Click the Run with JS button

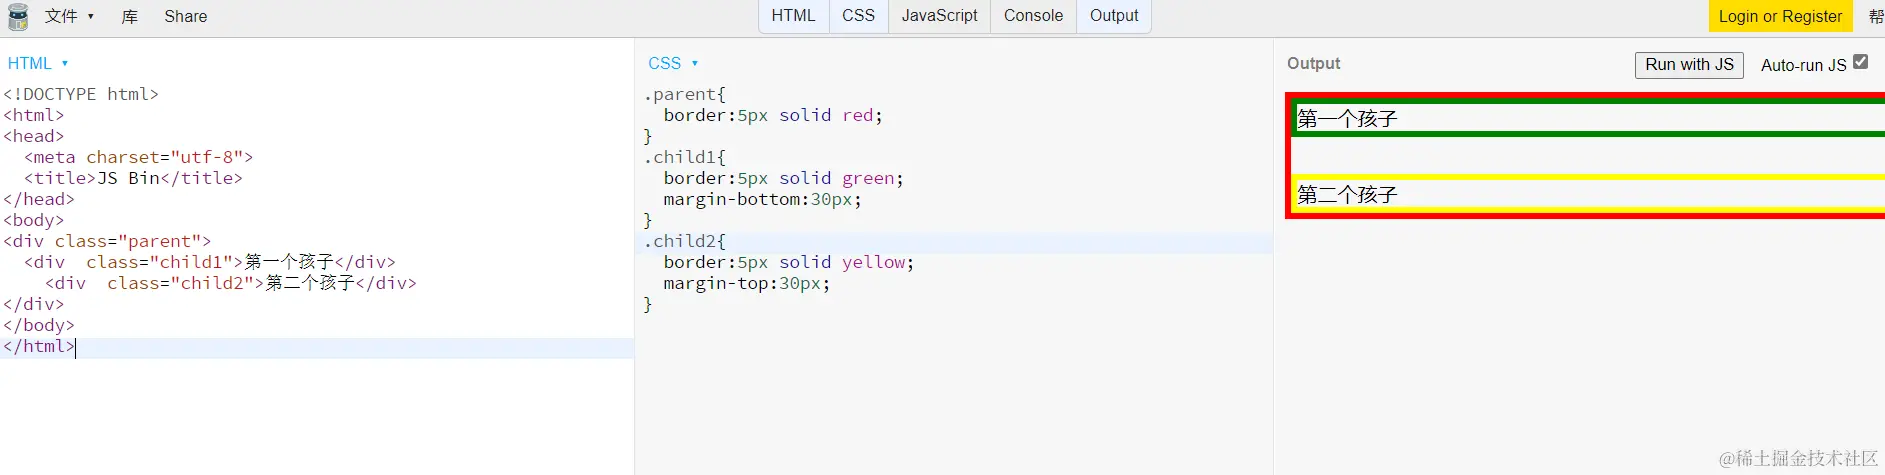(1689, 65)
